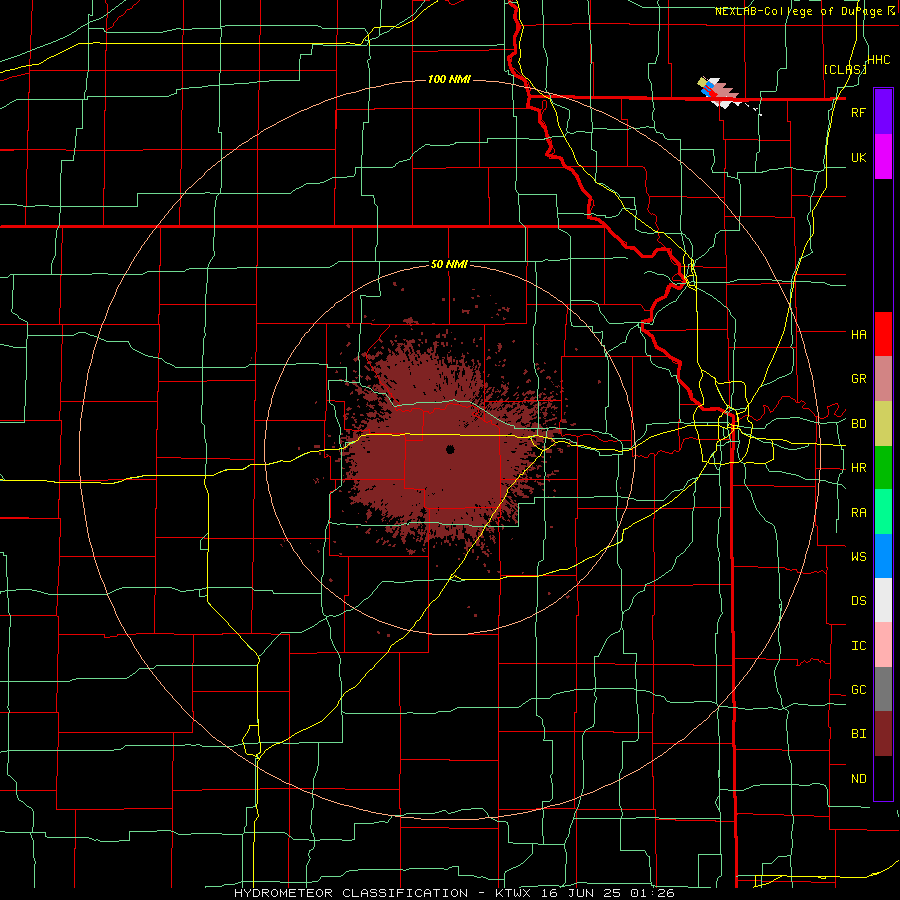Click the "50 NMI" range ring label
This screenshot has height=900, width=900.
(x=449, y=265)
